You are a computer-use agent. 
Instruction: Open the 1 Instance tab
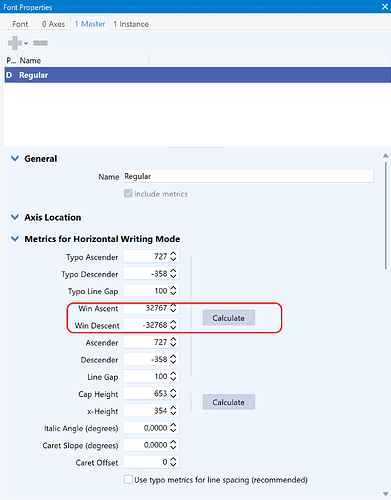click(x=131, y=24)
